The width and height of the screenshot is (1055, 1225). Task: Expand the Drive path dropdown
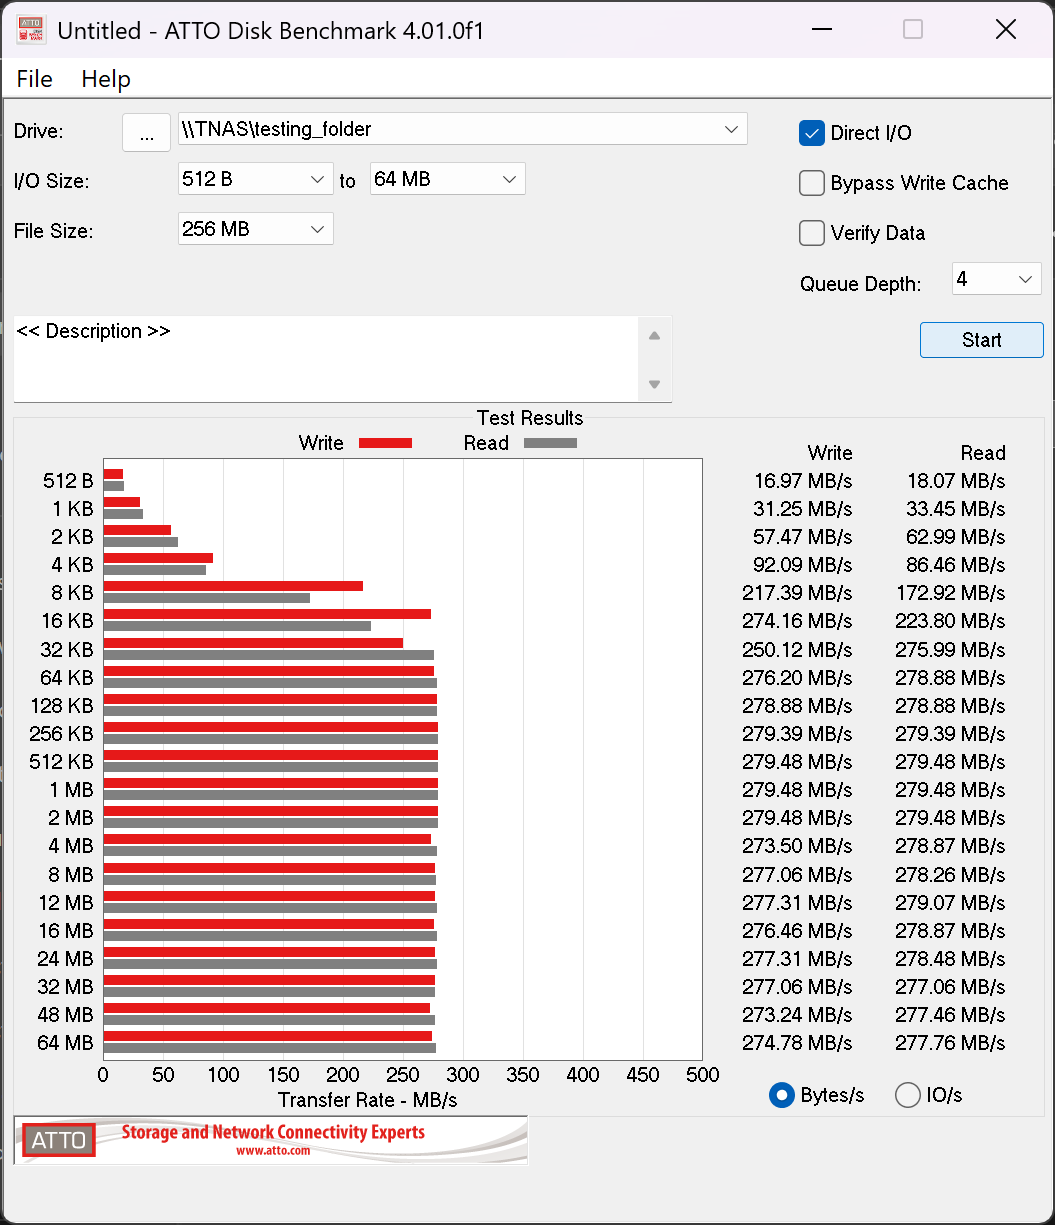[x=731, y=129]
